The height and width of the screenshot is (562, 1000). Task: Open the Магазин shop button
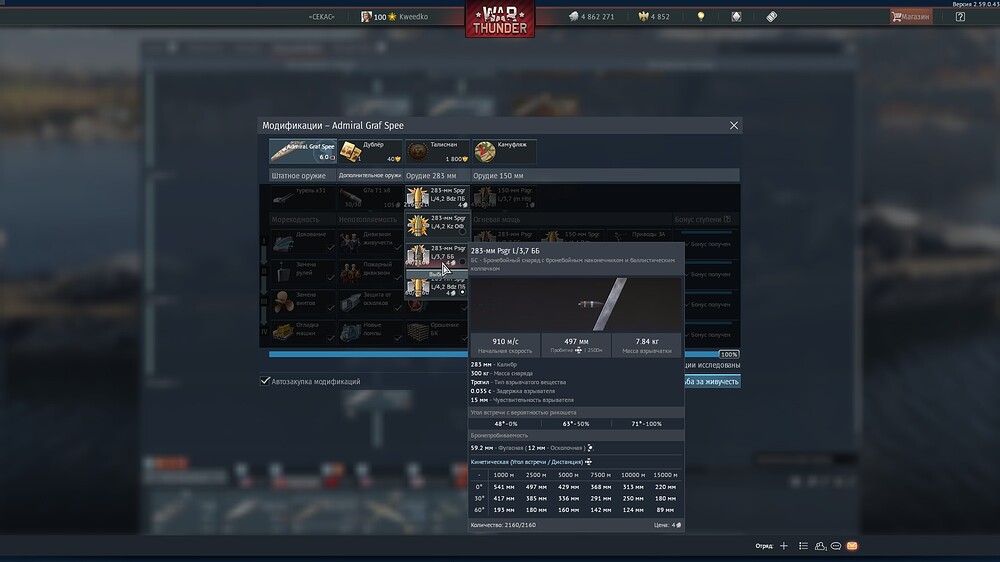pyautogui.click(x=911, y=17)
